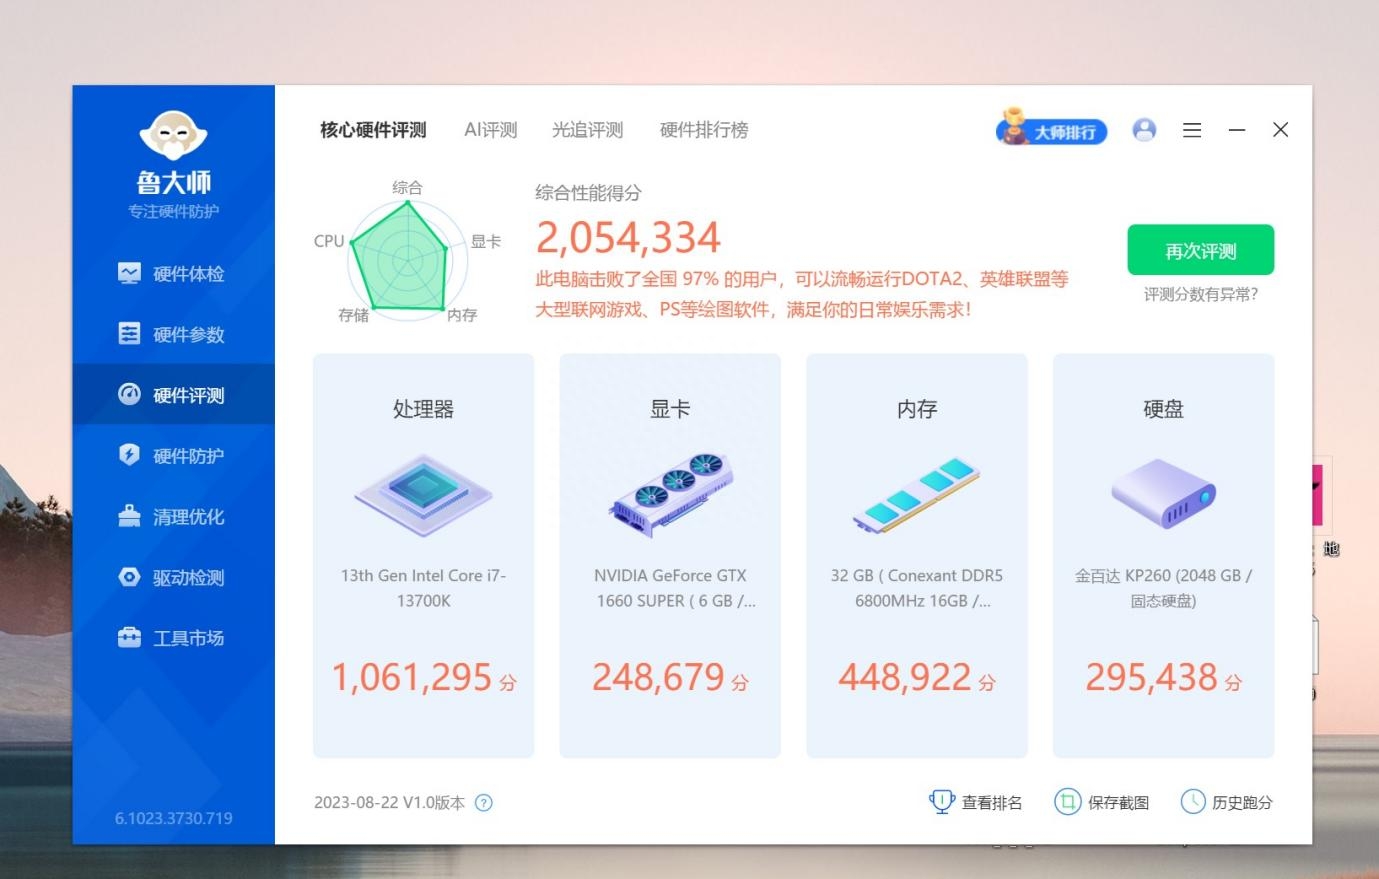This screenshot has width=1379, height=879.
Task: Select 硬件评测 sidebar item
Action: pyautogui.click(x=173, y=395)
